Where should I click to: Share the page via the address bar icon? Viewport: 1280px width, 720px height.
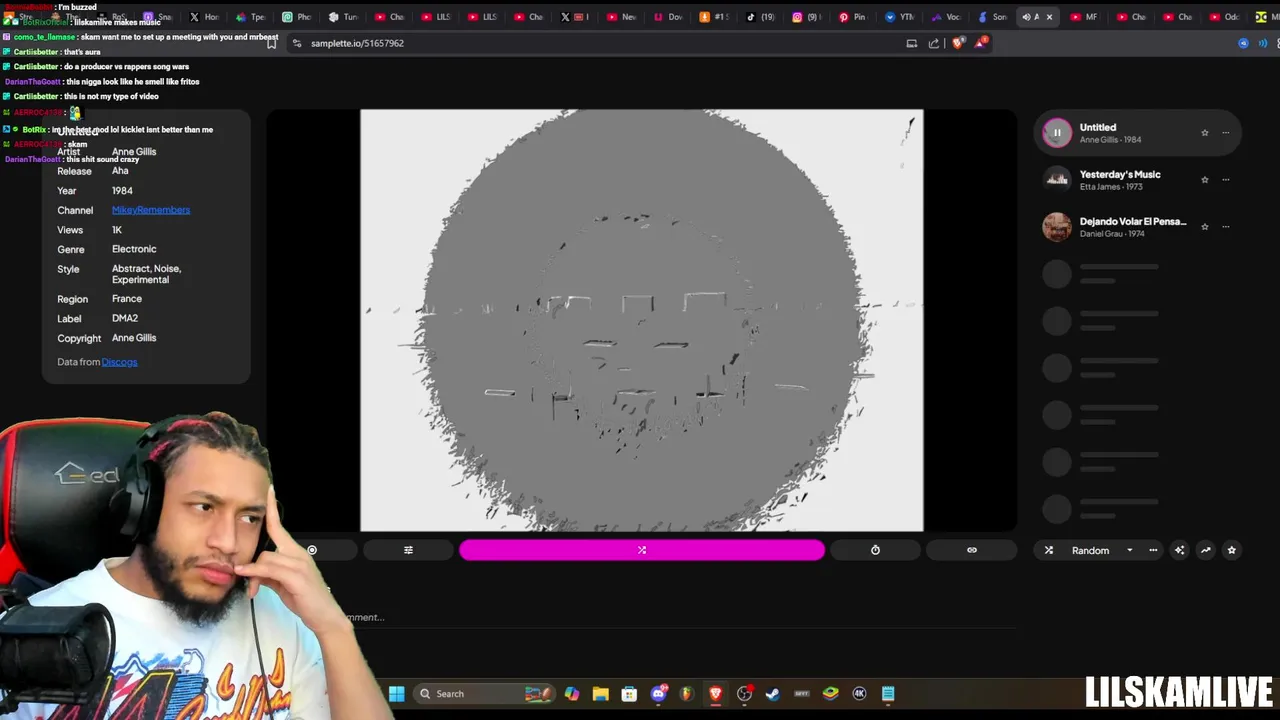point(934,43)
